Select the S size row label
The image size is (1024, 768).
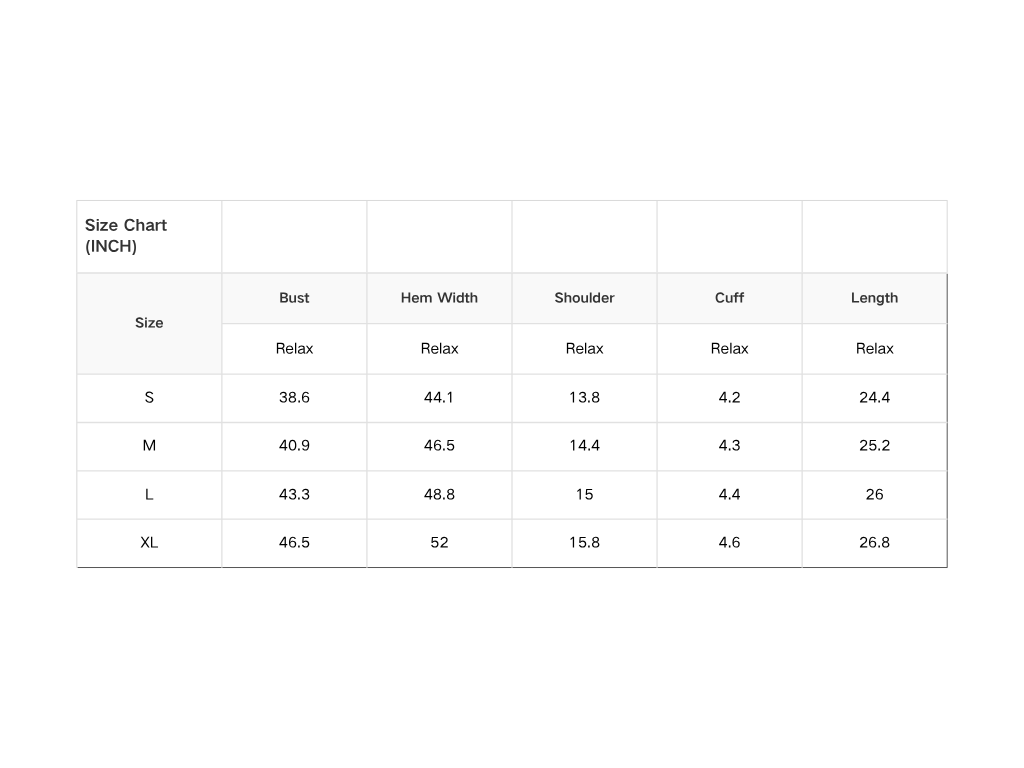[149, 398]
